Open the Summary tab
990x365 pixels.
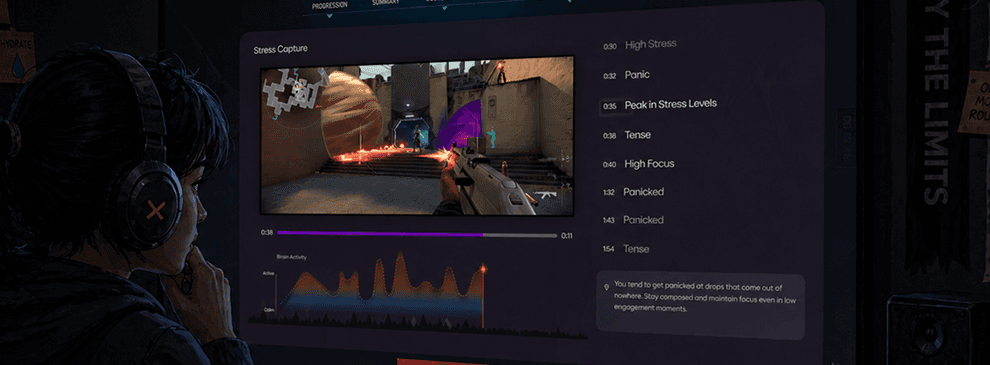point(386,3)
